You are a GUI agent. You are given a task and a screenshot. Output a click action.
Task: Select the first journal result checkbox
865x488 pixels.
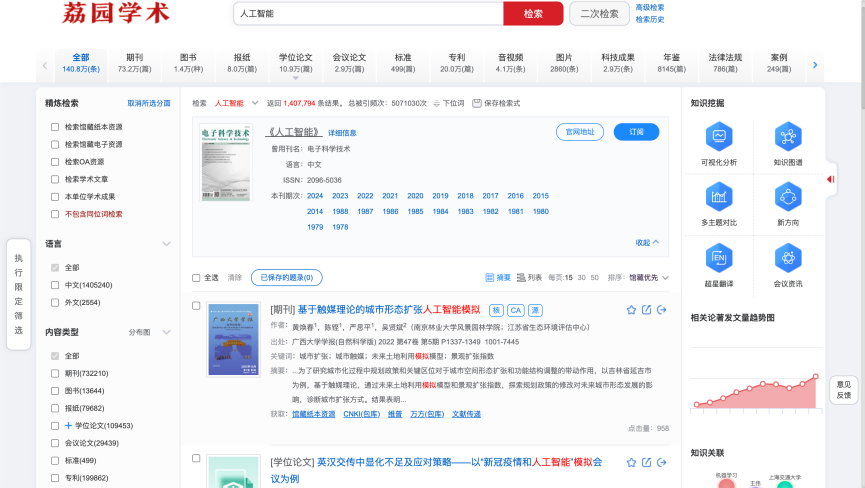point(196,305)
